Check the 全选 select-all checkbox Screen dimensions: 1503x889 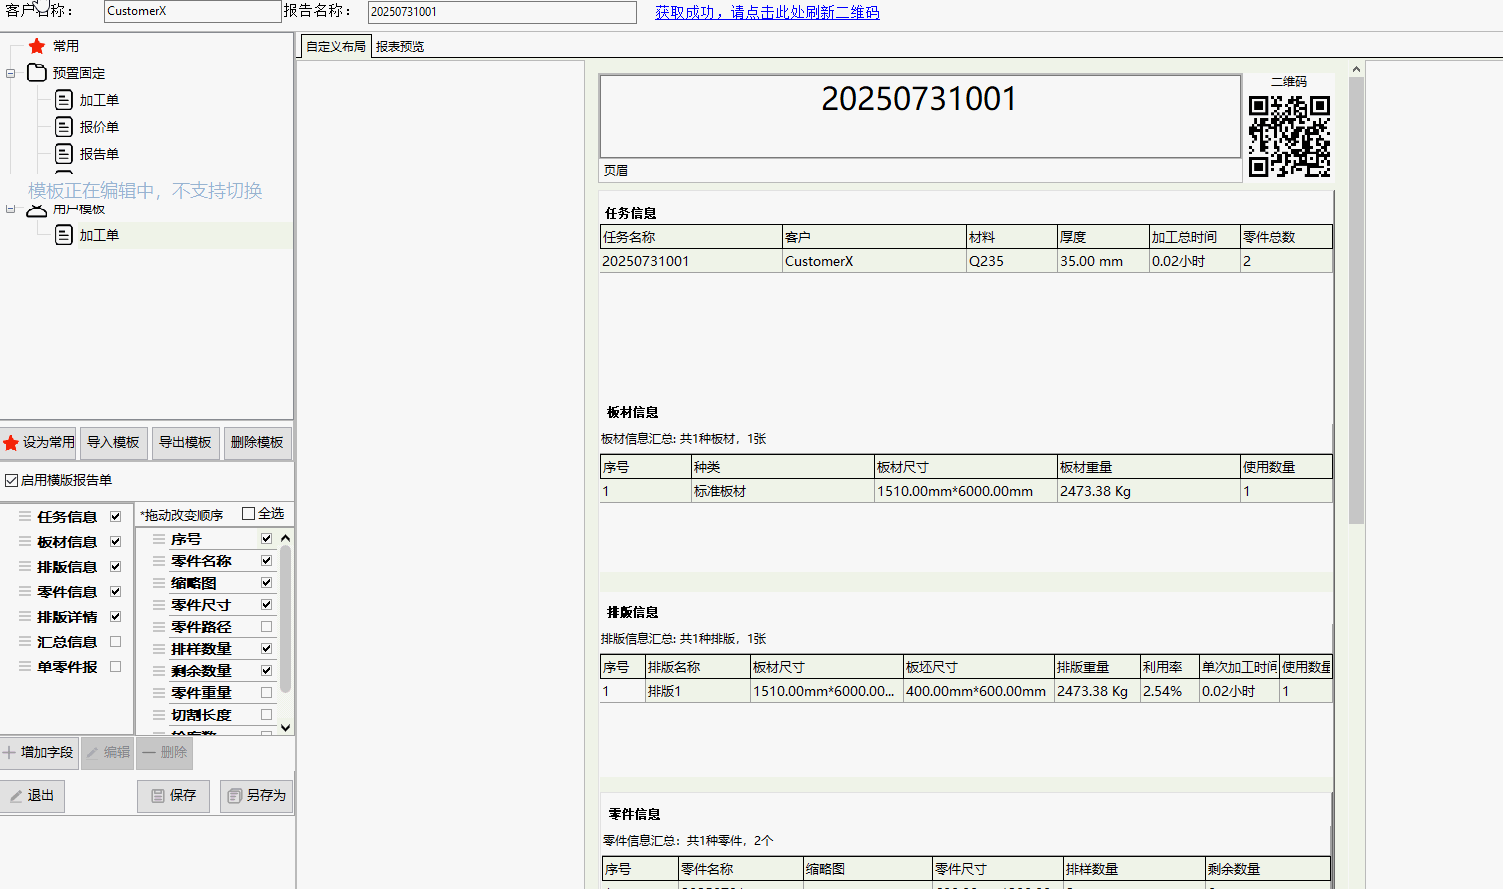249,514
